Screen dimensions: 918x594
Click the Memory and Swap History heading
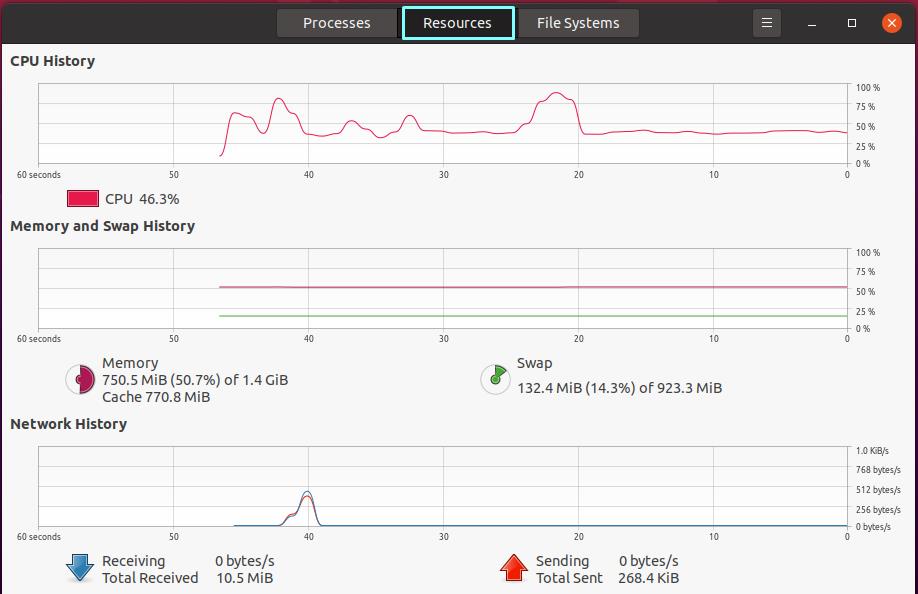coord(102,226)
